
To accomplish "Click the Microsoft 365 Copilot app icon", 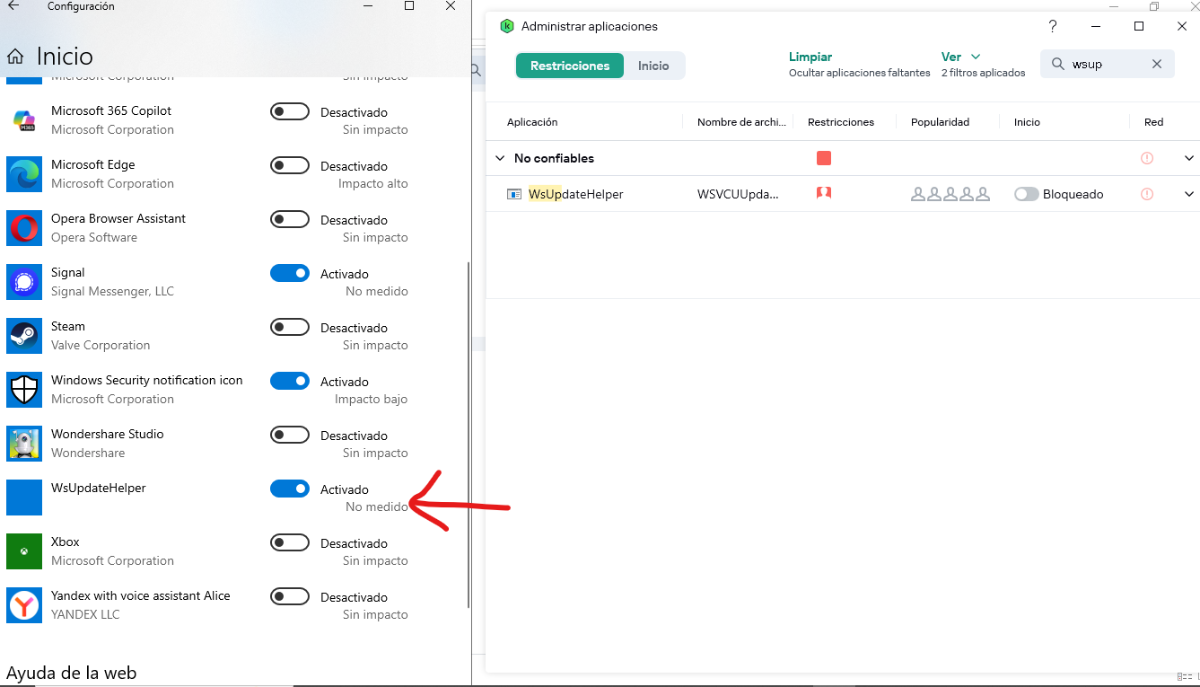I will coord(24,120).
